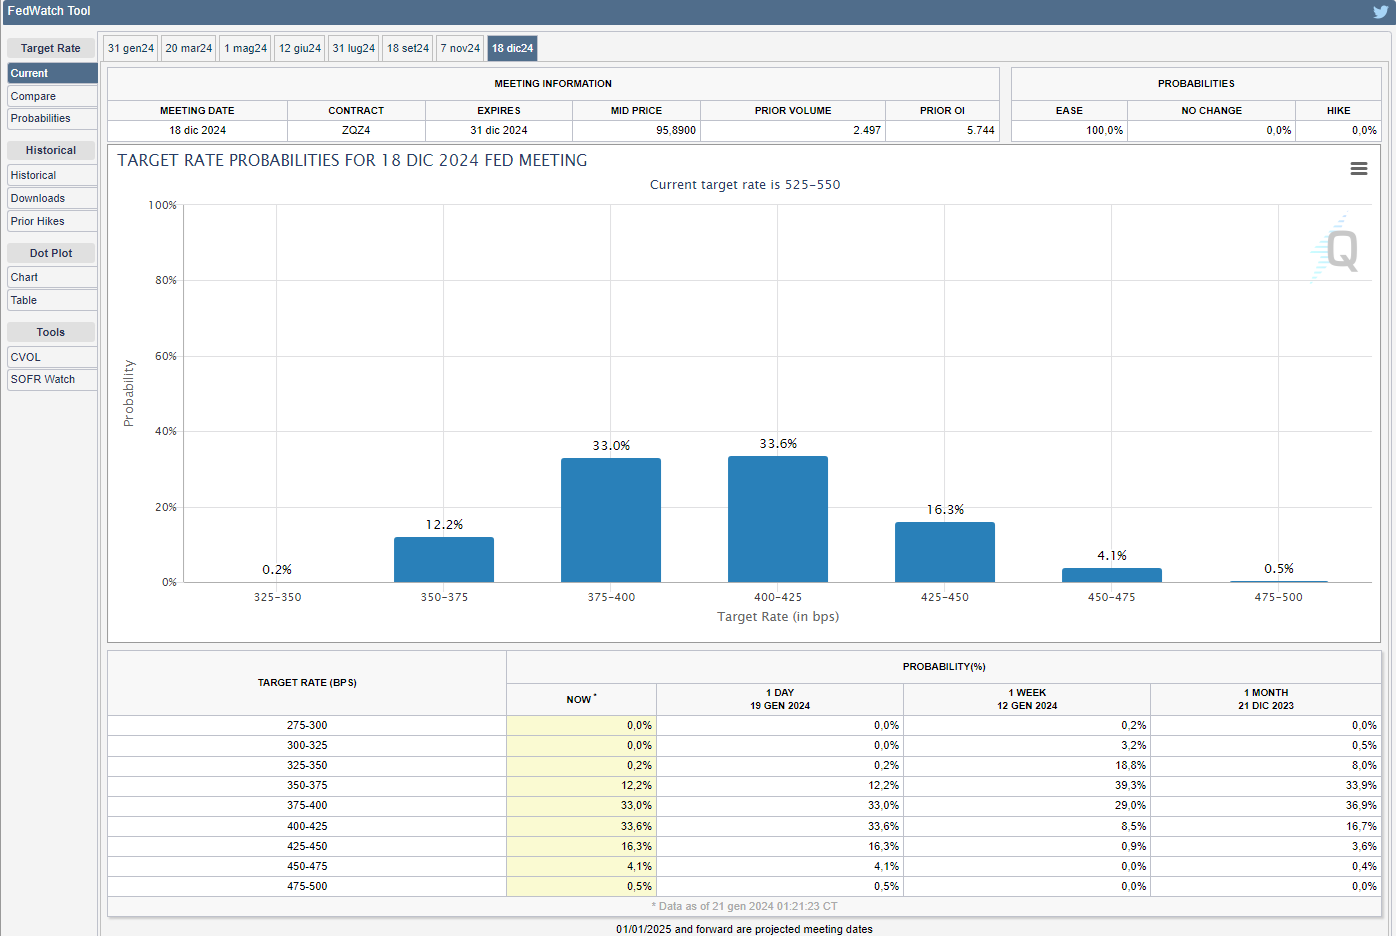The image size is (1396, 936).
Task: Go to Downloads in Historical section
Action: (52, 198)
